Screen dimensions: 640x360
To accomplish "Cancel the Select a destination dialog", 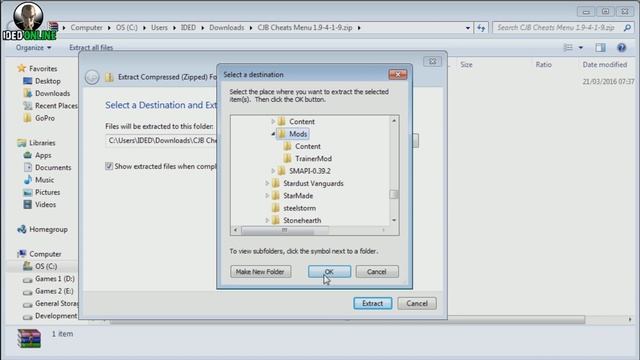I will coord(377,271).
